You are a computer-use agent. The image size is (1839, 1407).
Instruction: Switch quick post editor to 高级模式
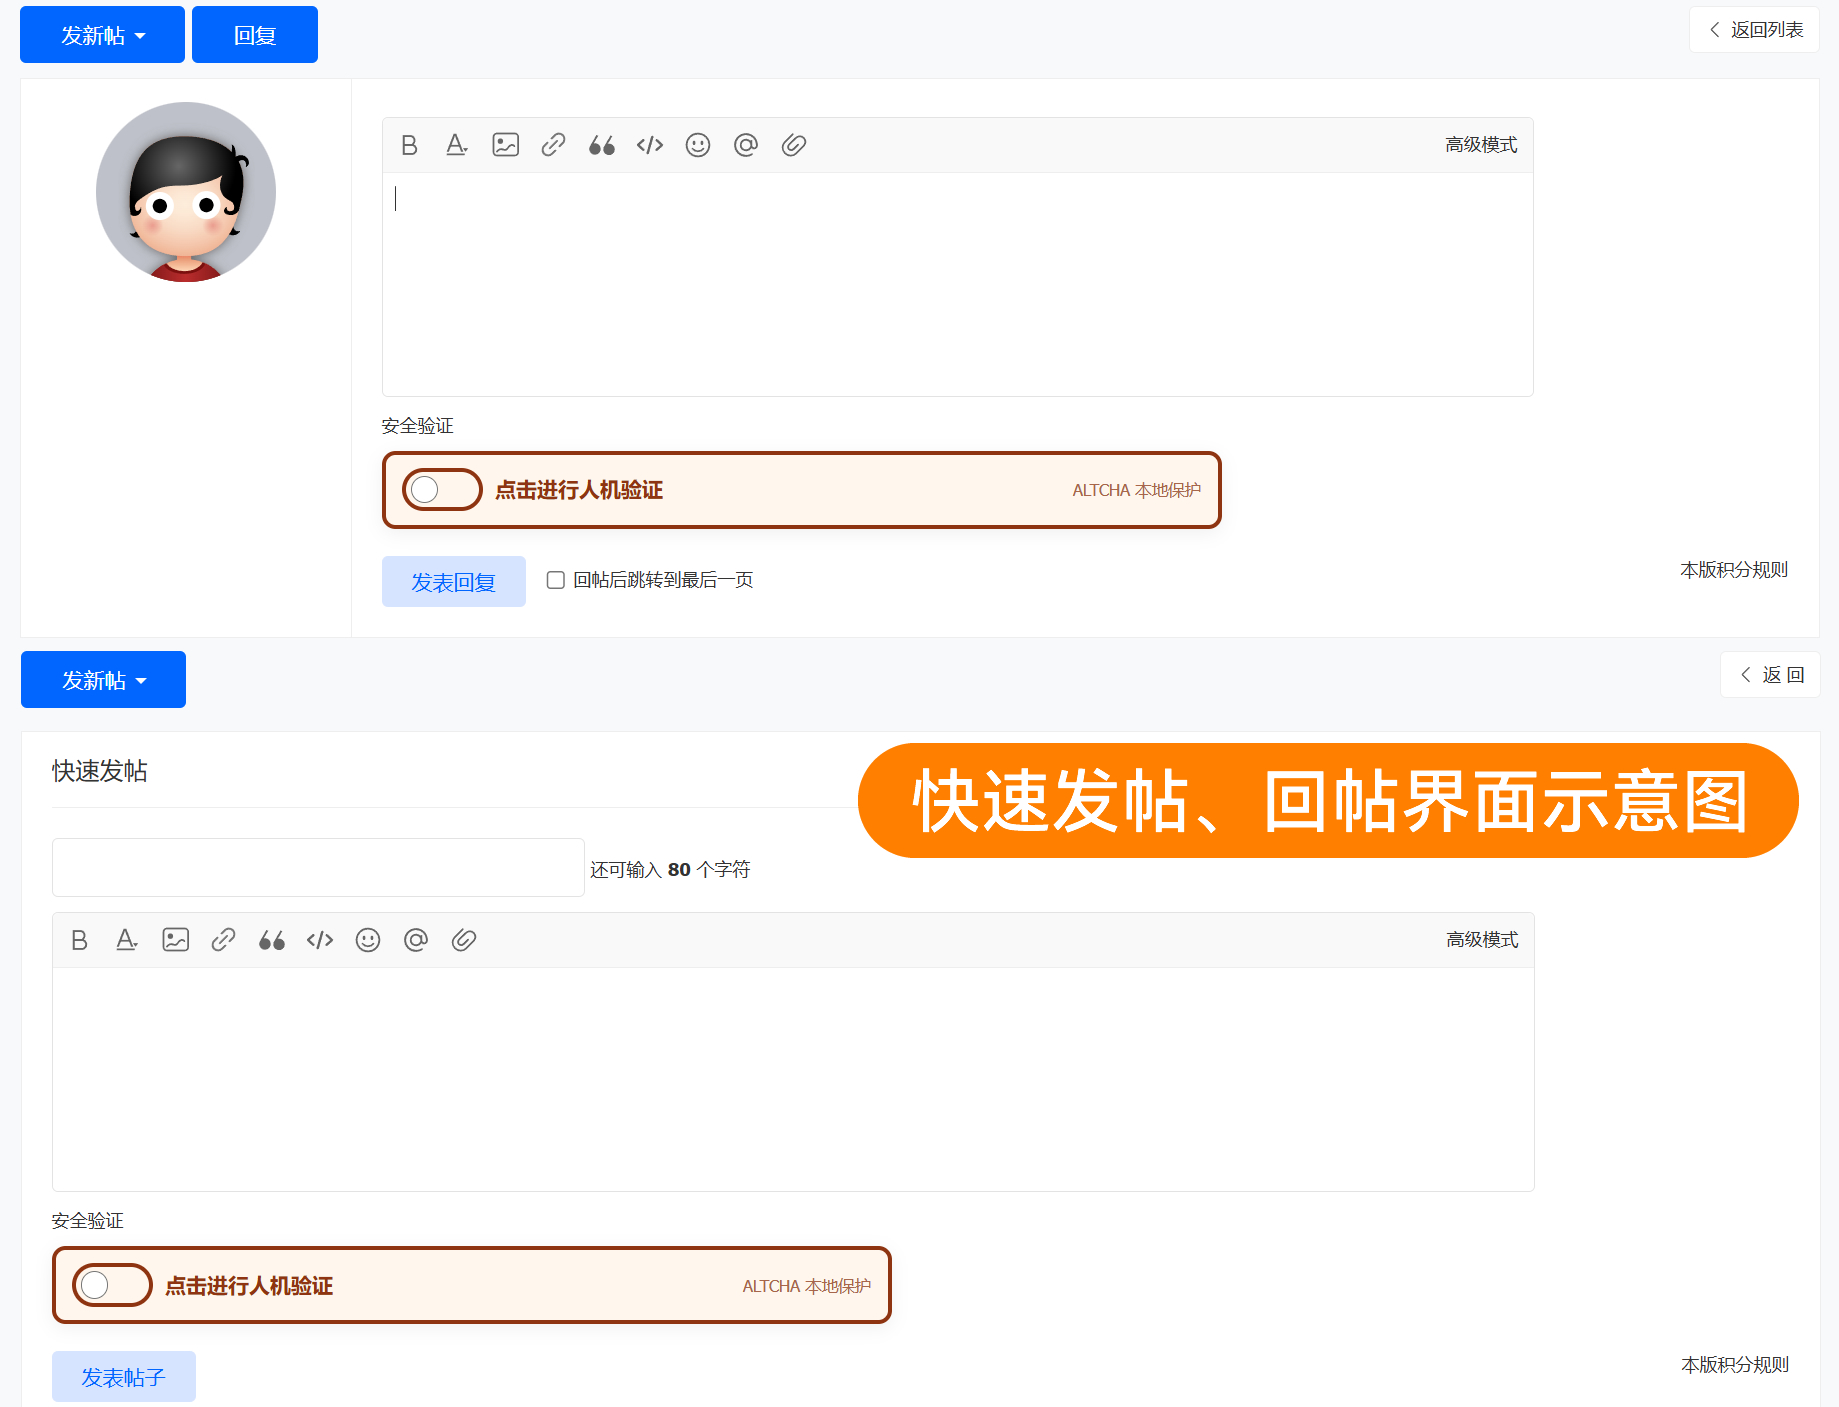point(1482,940)
